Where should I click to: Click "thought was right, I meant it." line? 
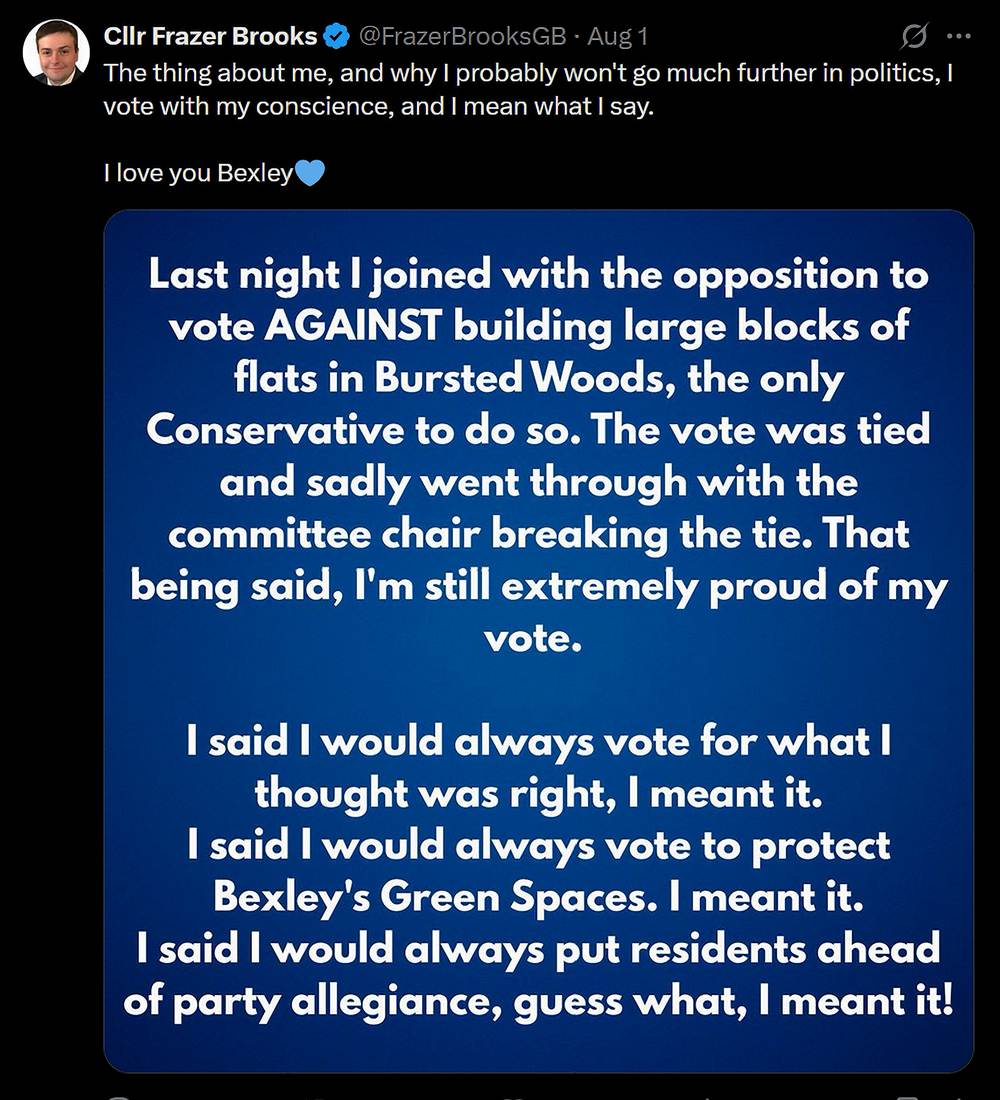[538, 793]
